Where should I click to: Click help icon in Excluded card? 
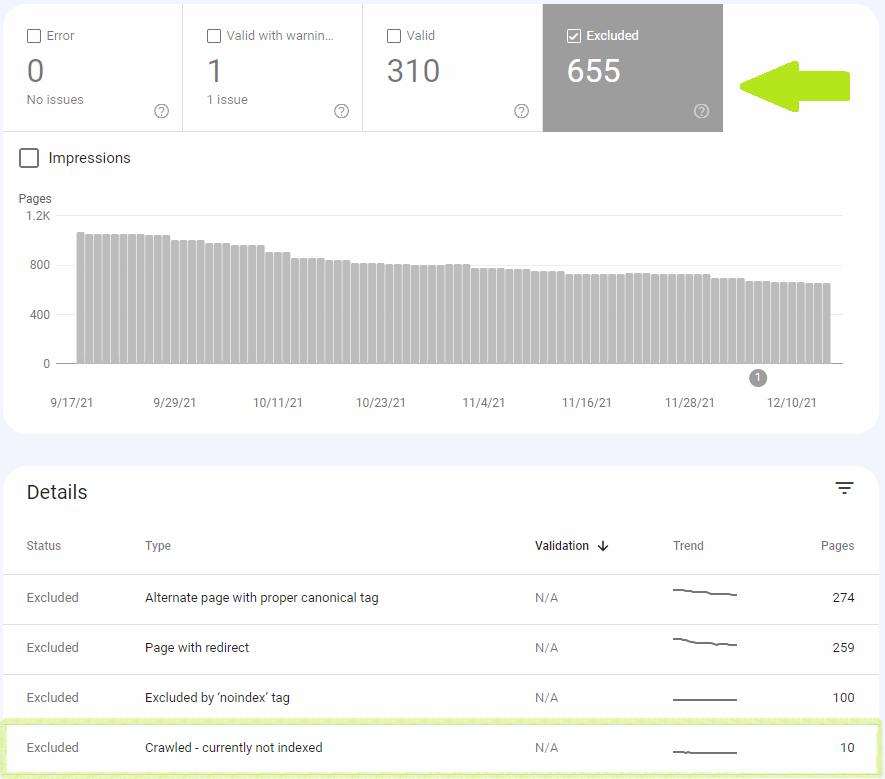tap(701, 111)
